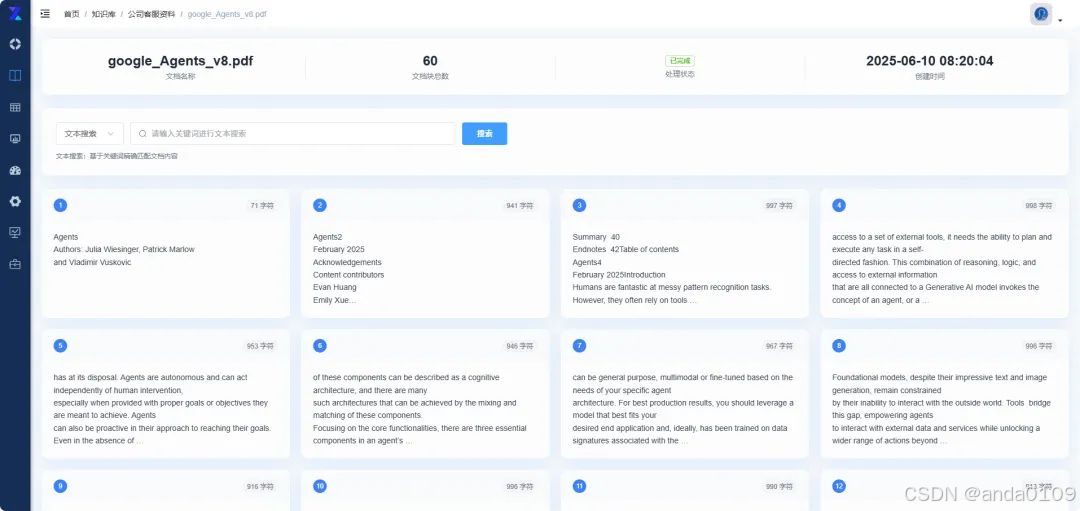The image size is (1080, 511).
Task: Click the 967 字符 tag on chunk 7
Action: point(779,346)
